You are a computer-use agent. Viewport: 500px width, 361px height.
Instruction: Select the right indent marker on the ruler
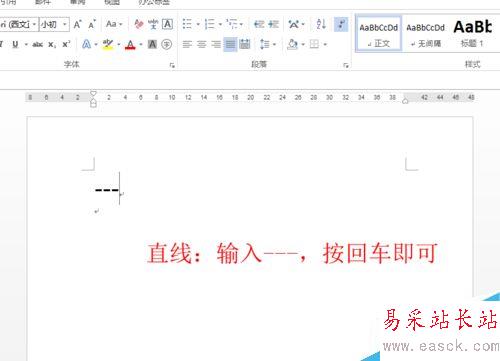coord(405,101)
